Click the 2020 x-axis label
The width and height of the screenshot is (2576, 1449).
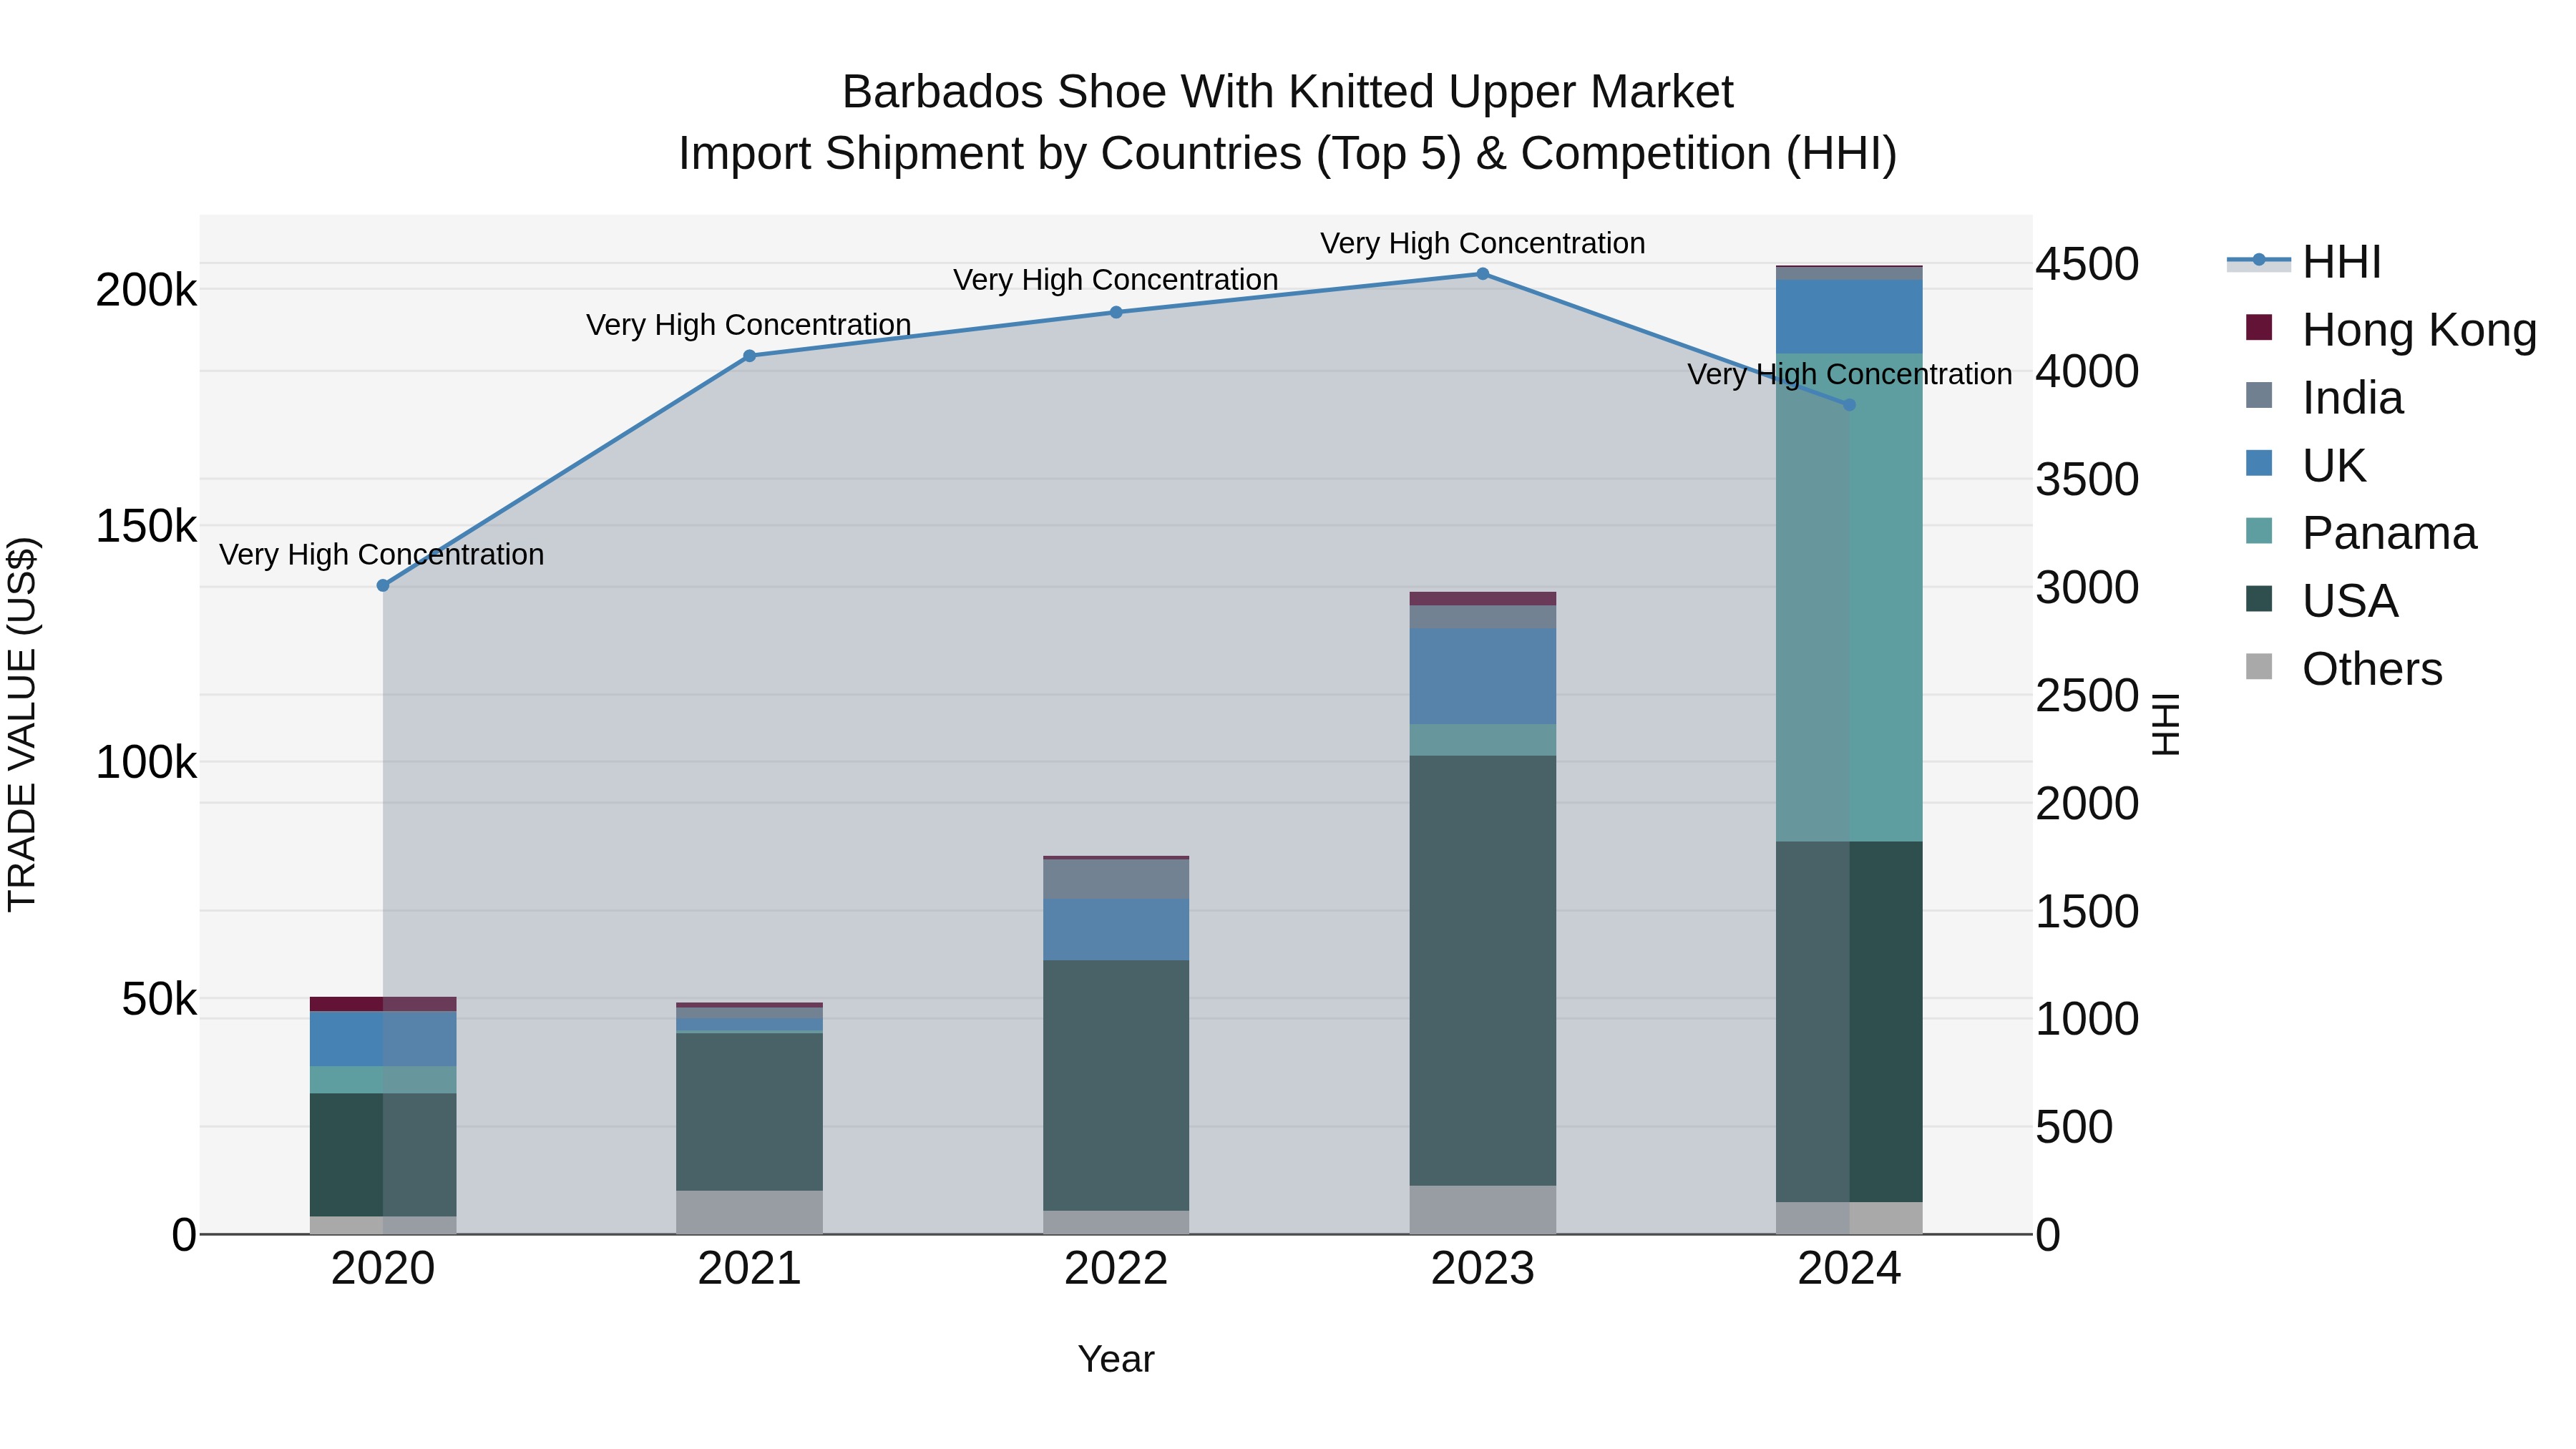383,1269
